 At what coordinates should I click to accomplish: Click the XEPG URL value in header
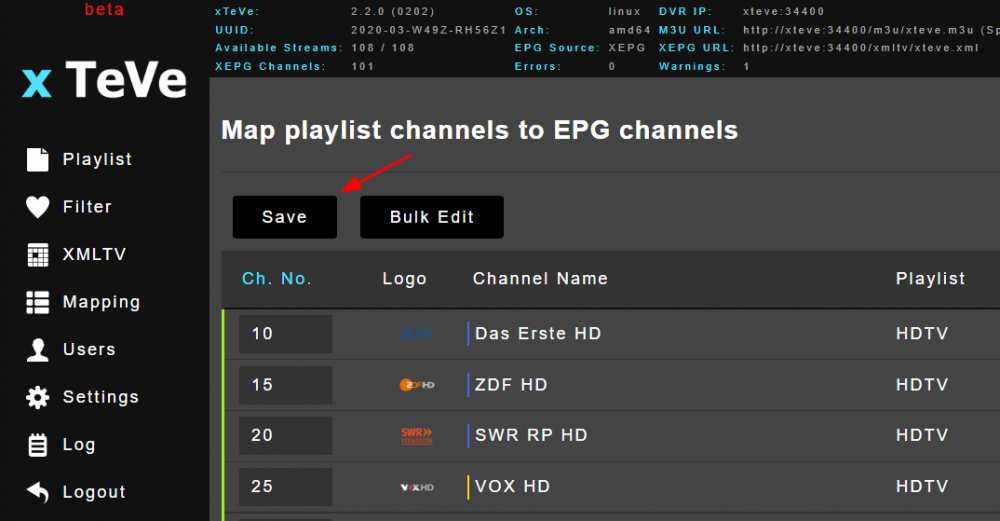point(860,48)
